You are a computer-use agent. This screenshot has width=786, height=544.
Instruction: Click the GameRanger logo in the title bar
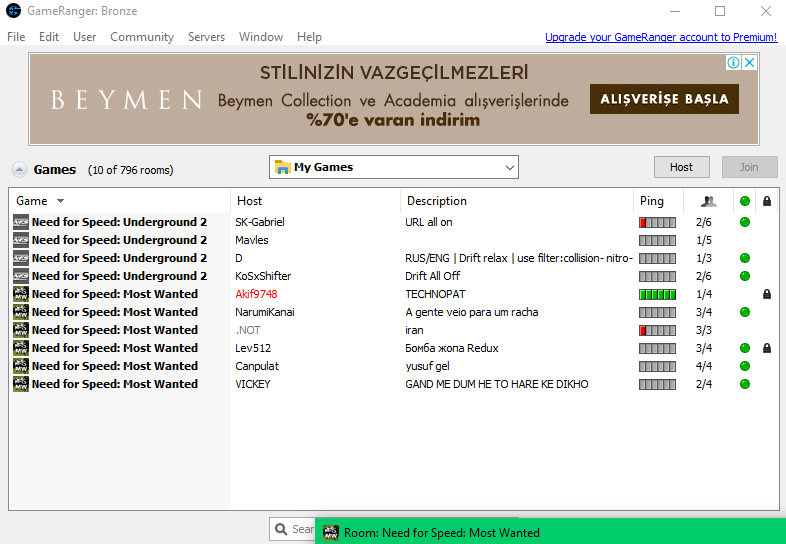pyautogui.click(x=14, y=11)
